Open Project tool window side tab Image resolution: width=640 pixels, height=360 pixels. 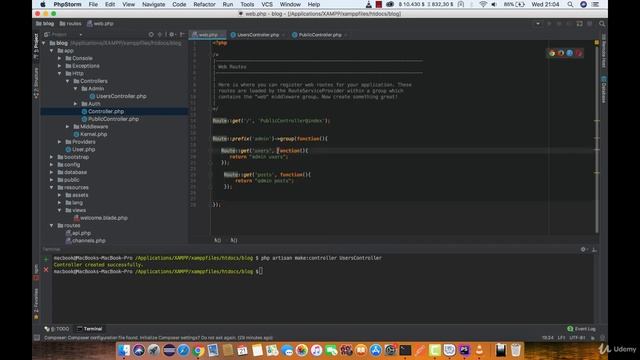36,46
